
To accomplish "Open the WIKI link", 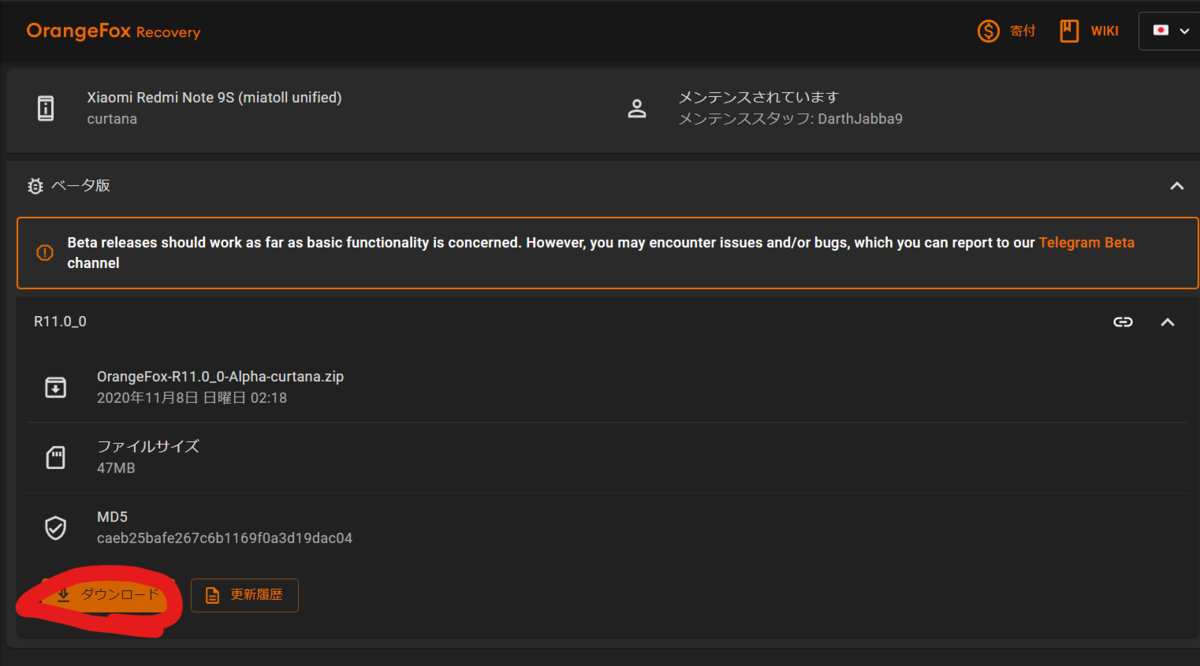I will point(1089,31).
